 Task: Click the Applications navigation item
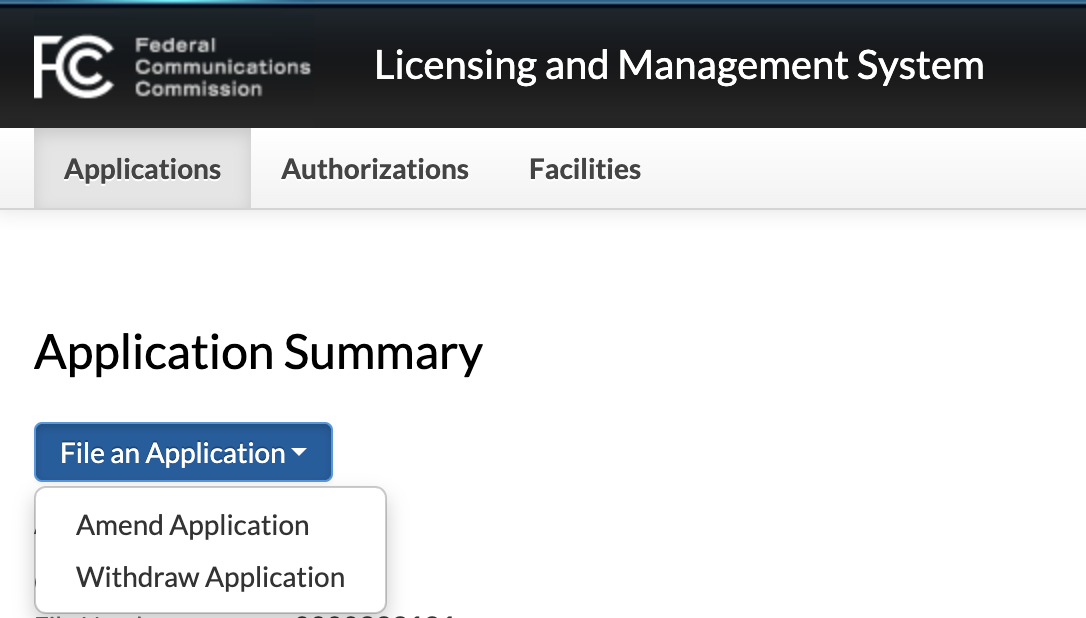pyautogui.click(x=142, y=169)
